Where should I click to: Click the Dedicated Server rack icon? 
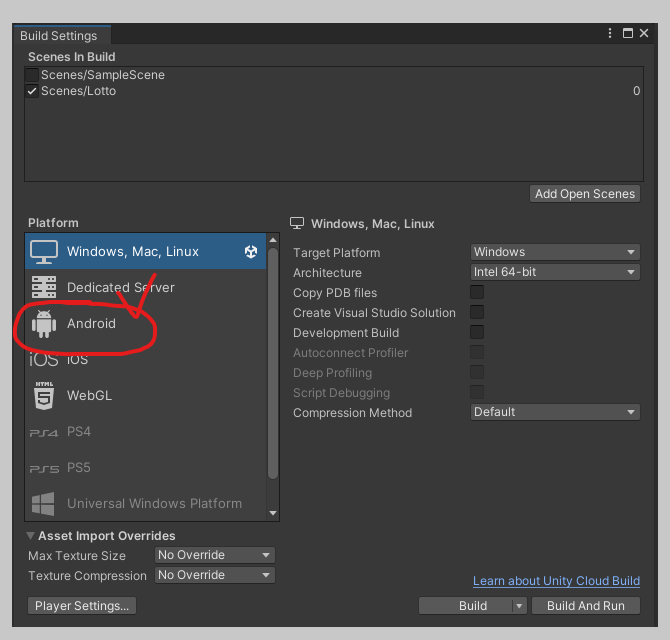pyautogui.click(x=44, y=287)
